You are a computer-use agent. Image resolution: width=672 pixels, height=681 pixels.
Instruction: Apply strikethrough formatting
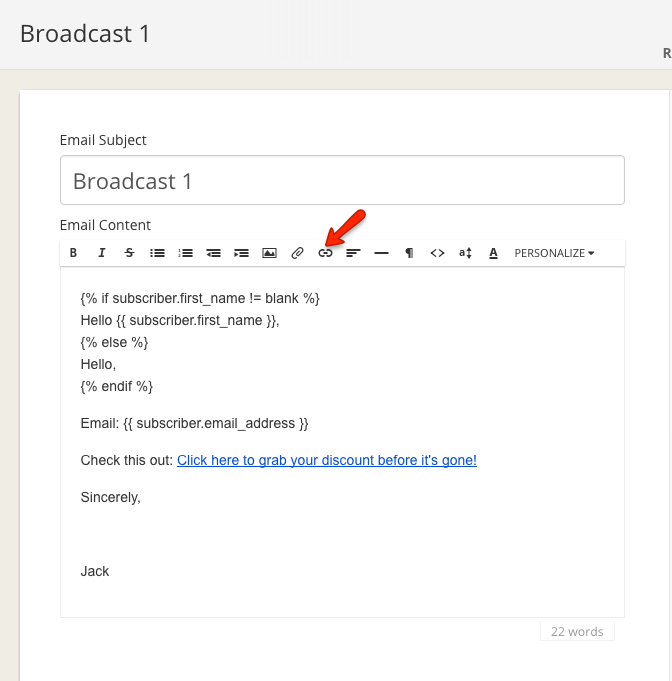click(x=129, y=253)
